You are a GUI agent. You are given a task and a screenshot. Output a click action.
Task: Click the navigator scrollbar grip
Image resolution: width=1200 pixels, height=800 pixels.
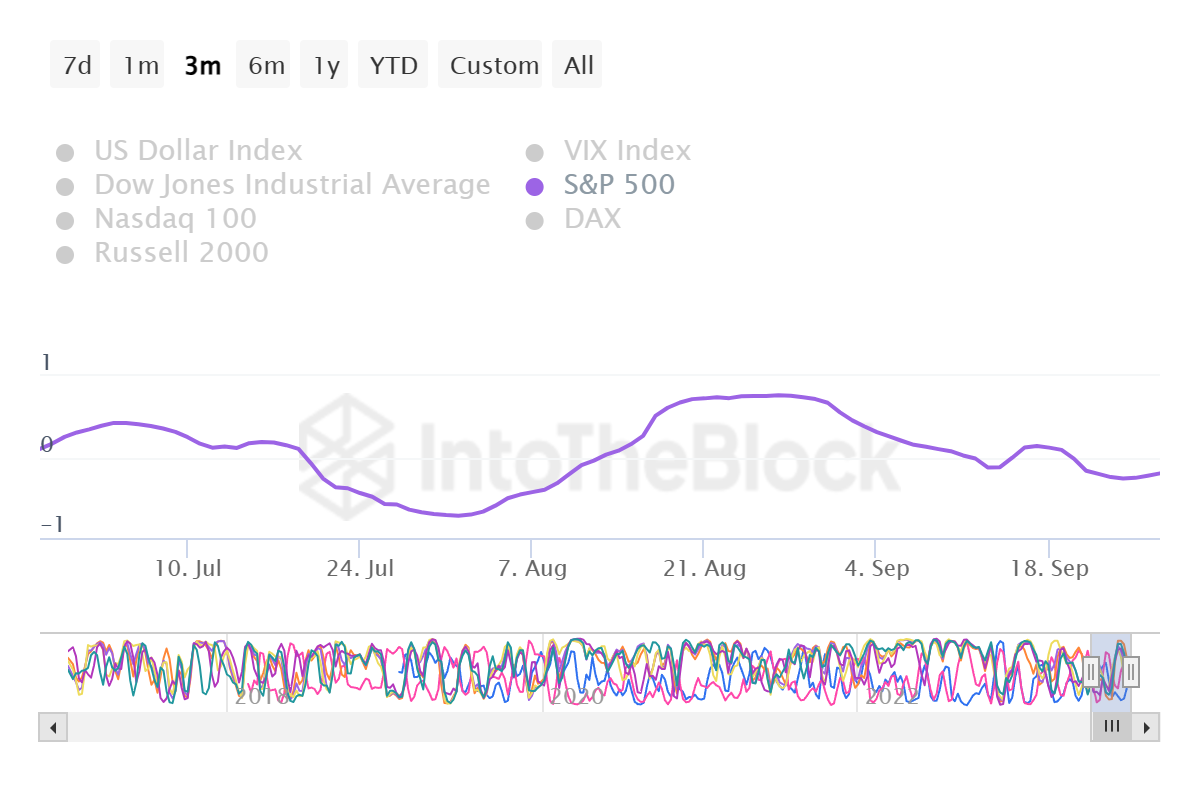coord(1111,727)
